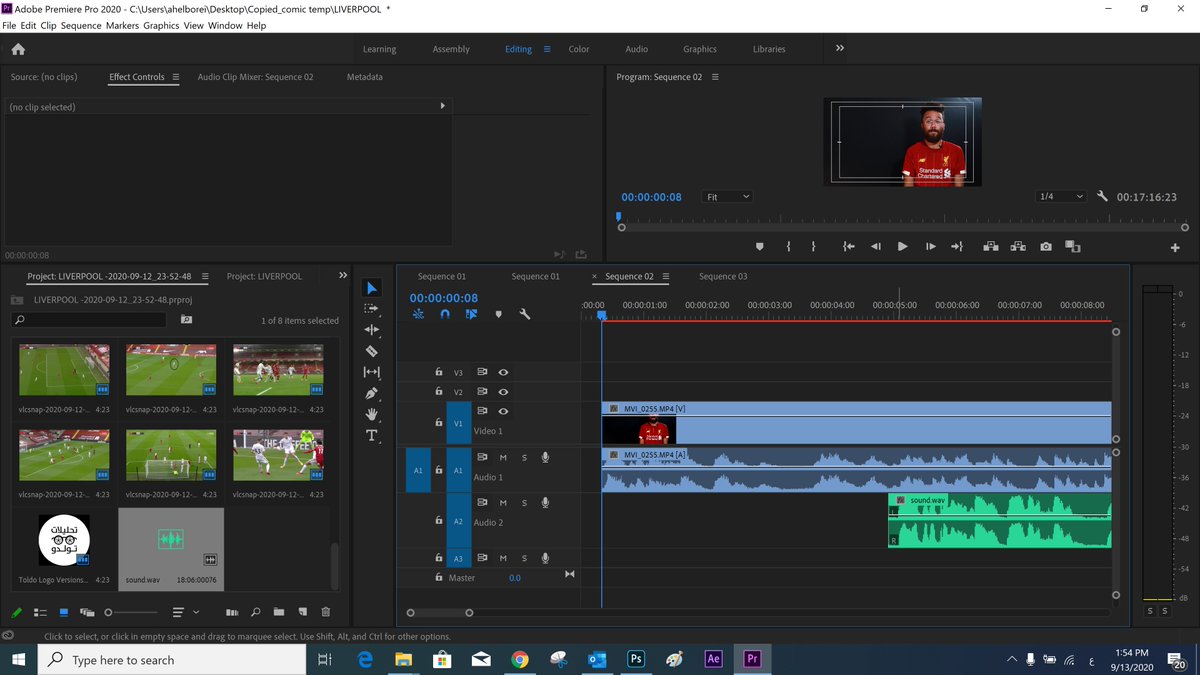Select the Selection tool arrow

[x=372, y=288]
